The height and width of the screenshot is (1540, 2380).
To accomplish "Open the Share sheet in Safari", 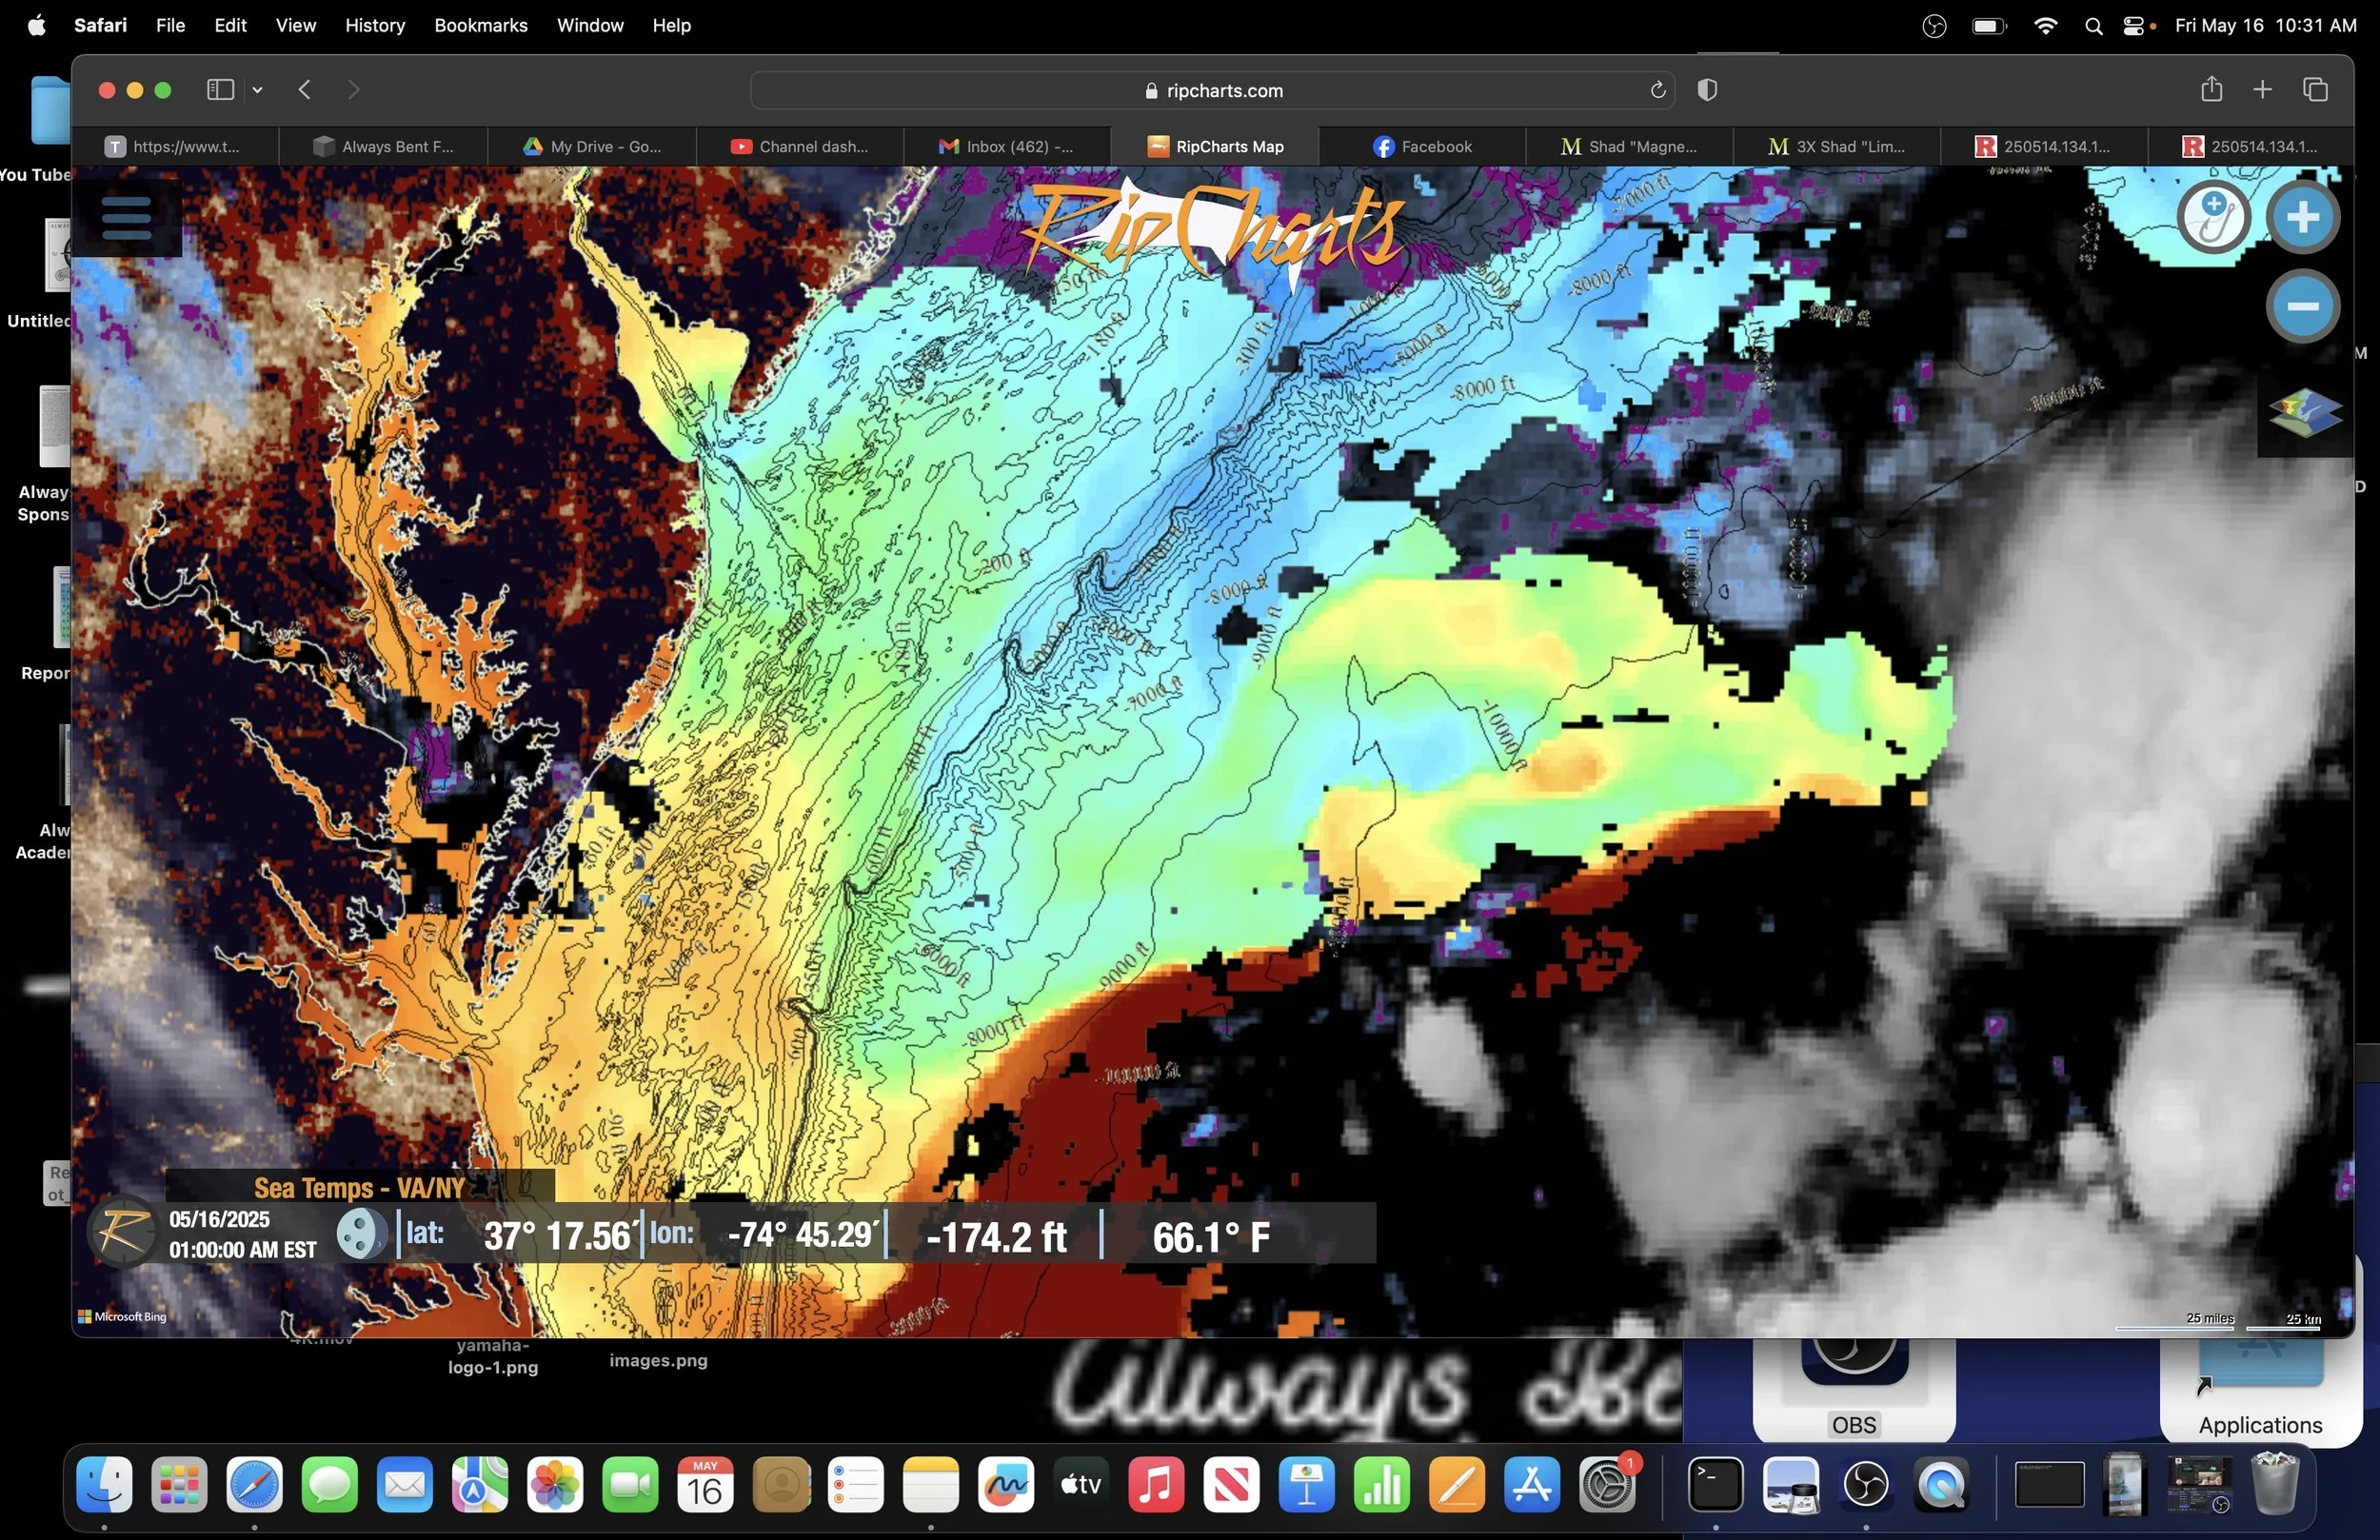I will [2211, 90].
